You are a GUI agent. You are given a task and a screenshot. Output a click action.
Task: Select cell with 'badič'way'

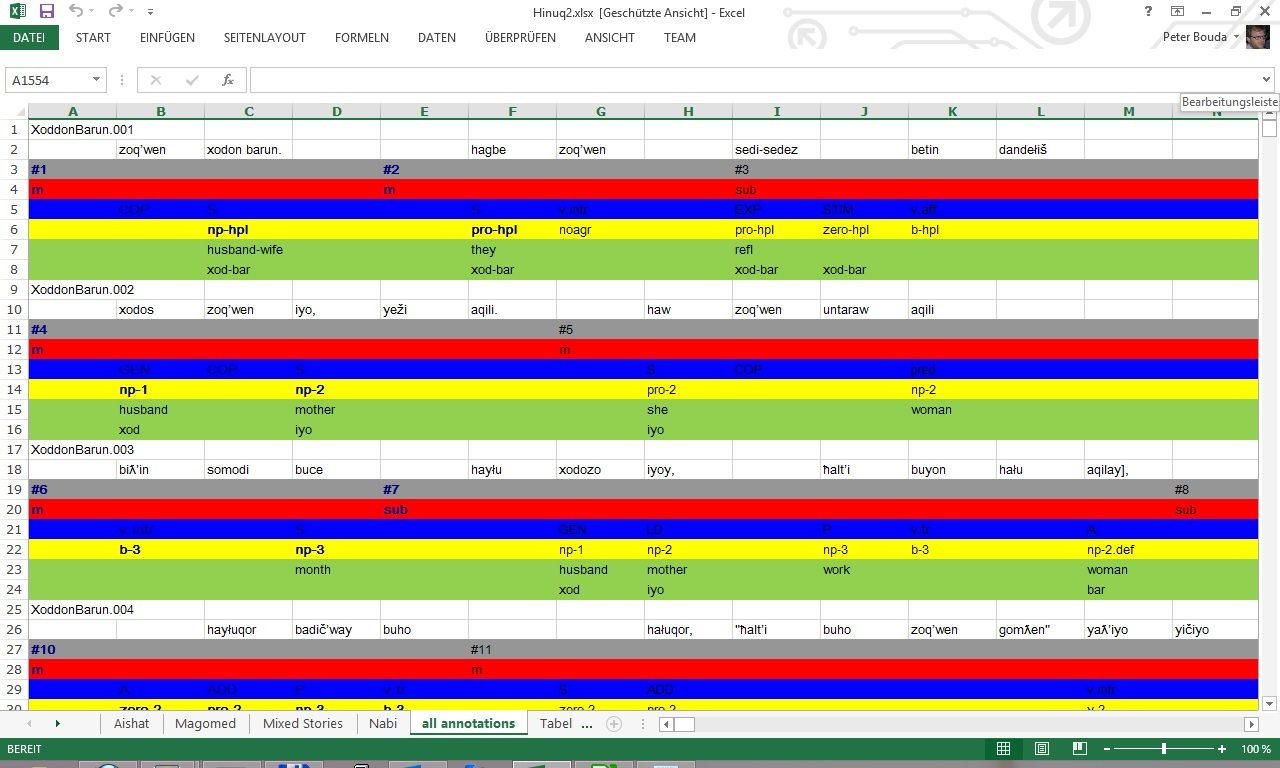336,630
